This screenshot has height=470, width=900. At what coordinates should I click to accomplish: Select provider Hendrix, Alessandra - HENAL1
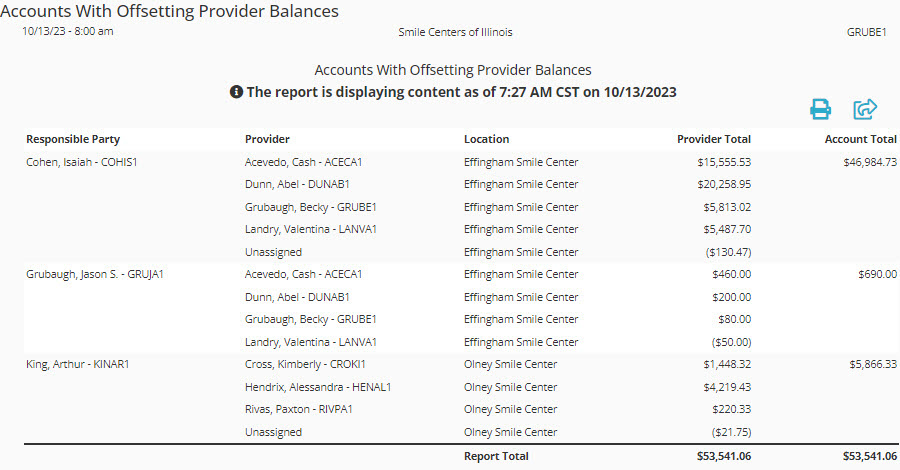click(318, 387)
